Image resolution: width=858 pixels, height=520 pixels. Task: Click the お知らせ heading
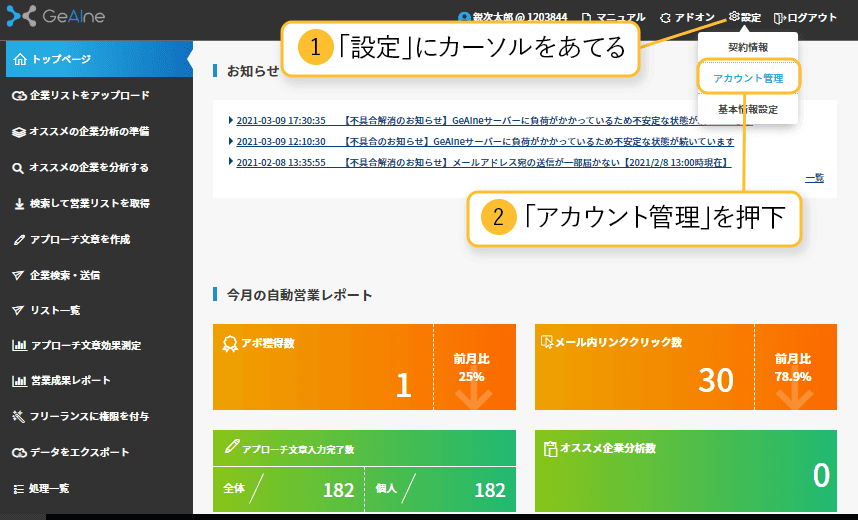253,71
